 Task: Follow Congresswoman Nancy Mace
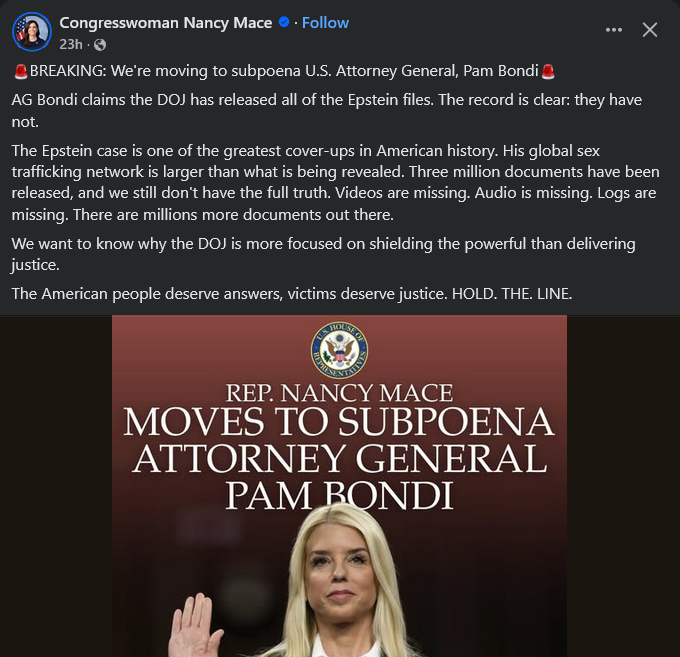(325, 23)
